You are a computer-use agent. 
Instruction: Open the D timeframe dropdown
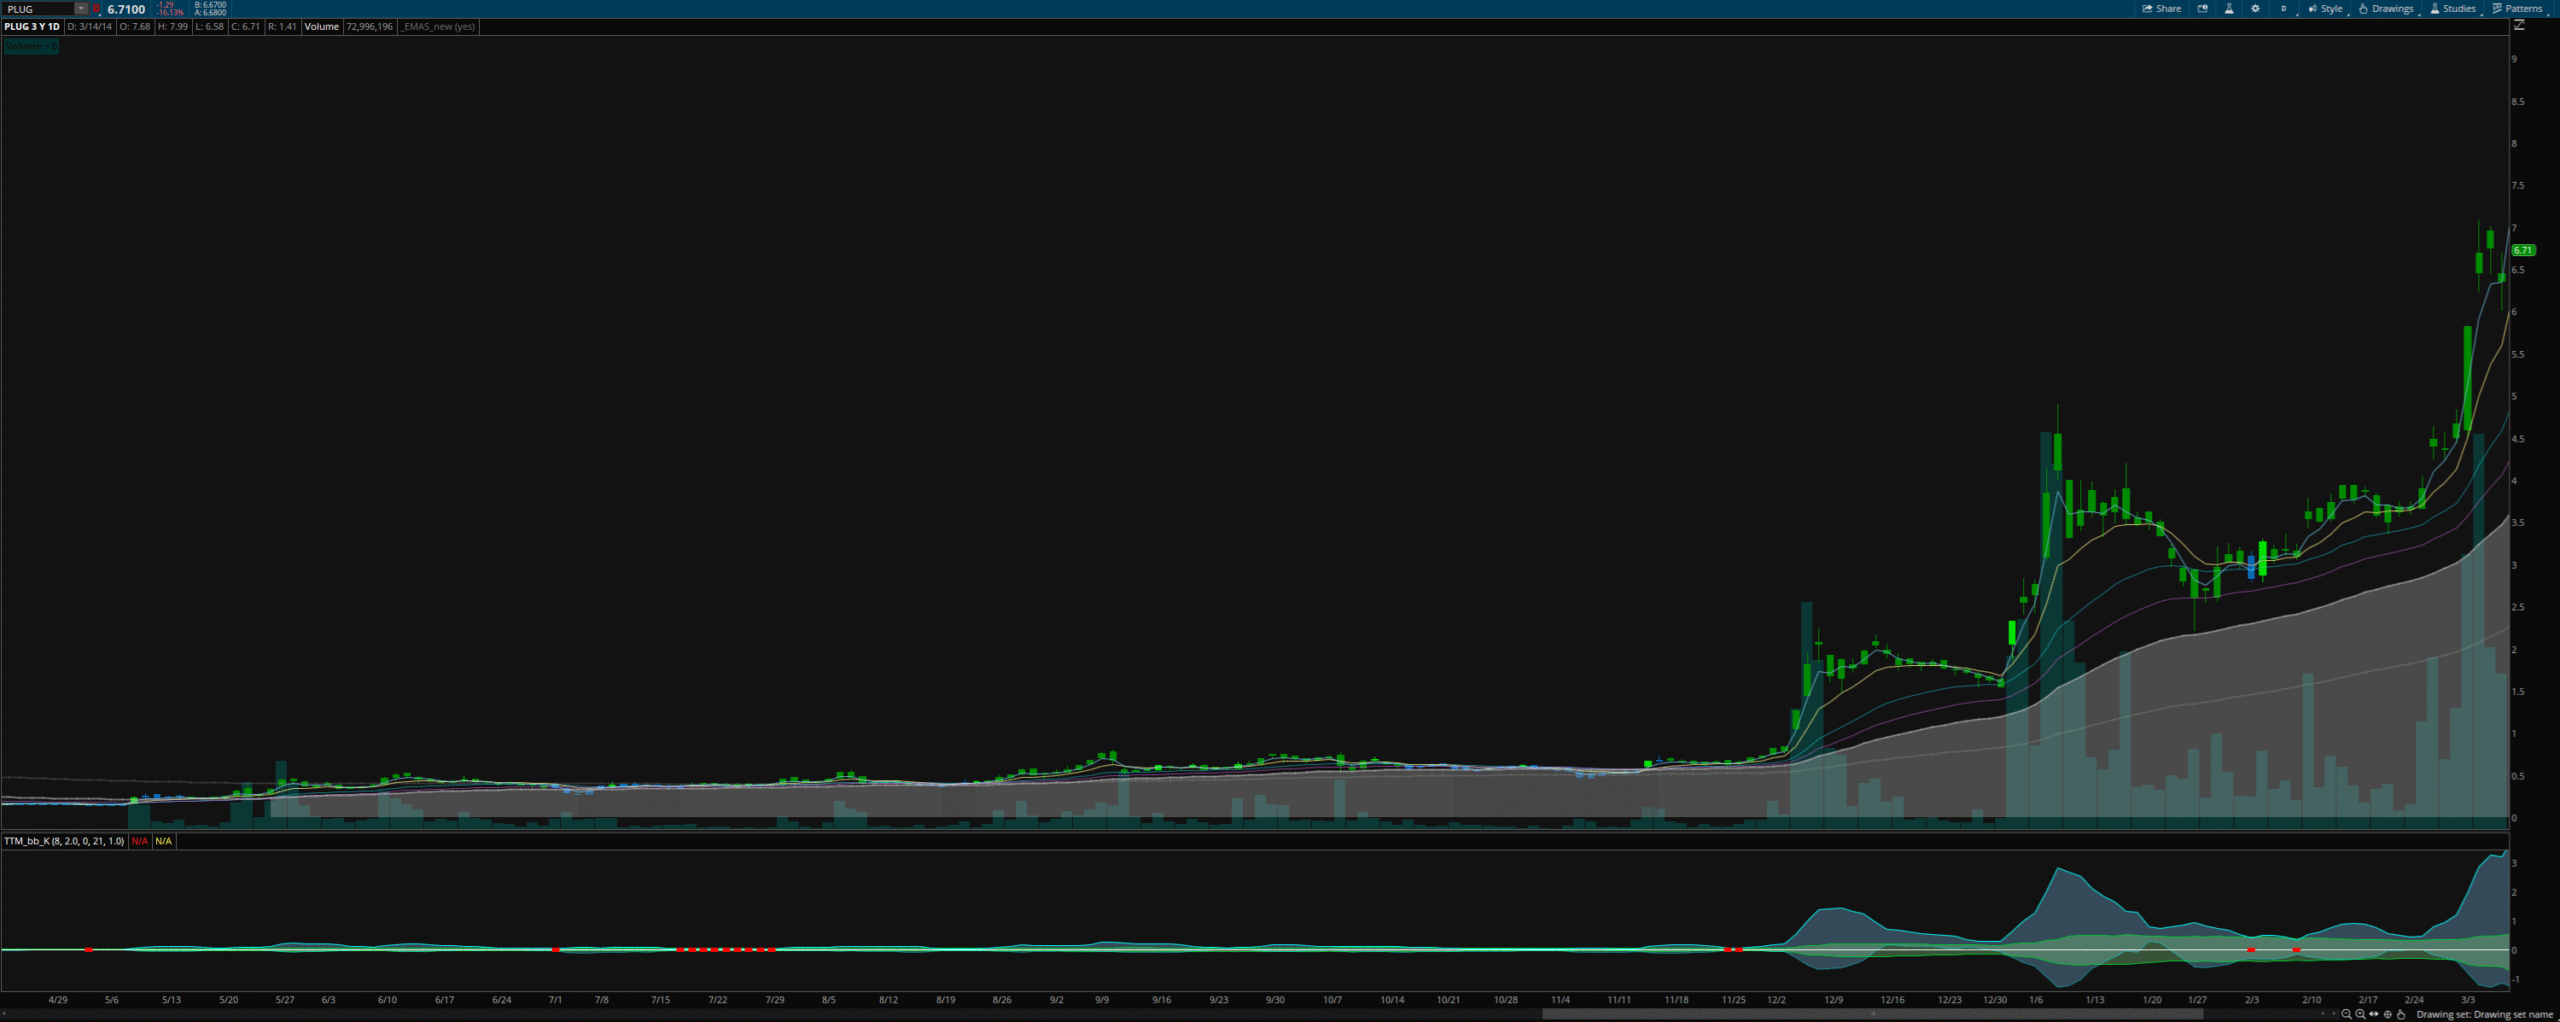[x=2283, y=9]
